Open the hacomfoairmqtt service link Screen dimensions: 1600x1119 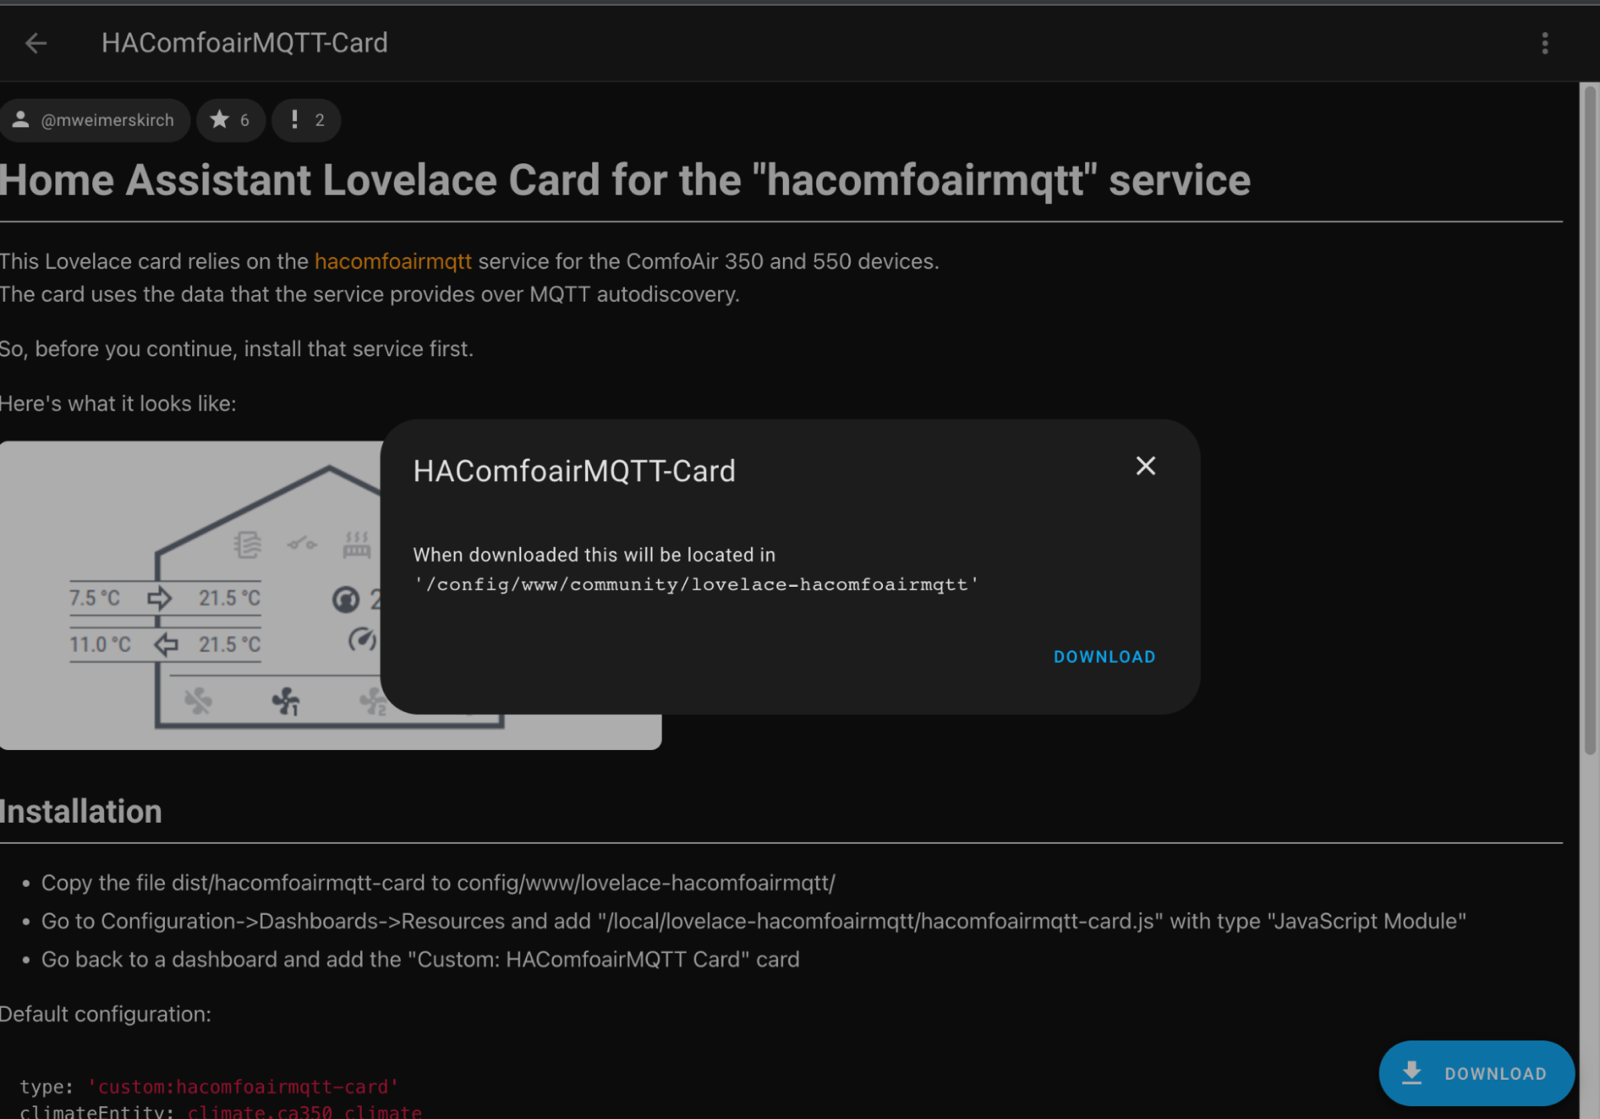[393, 261]
